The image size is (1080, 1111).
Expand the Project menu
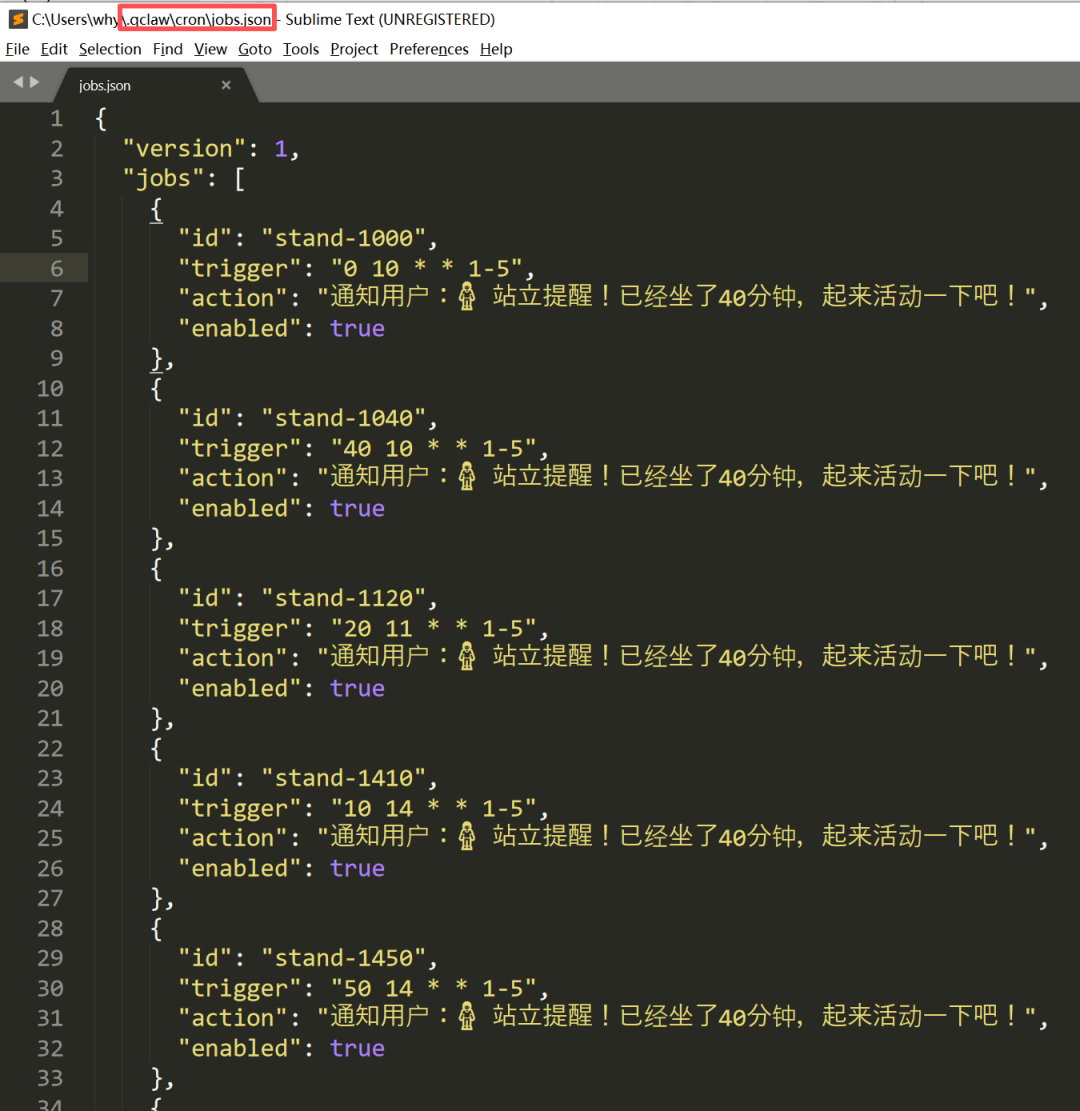point(354,49)
